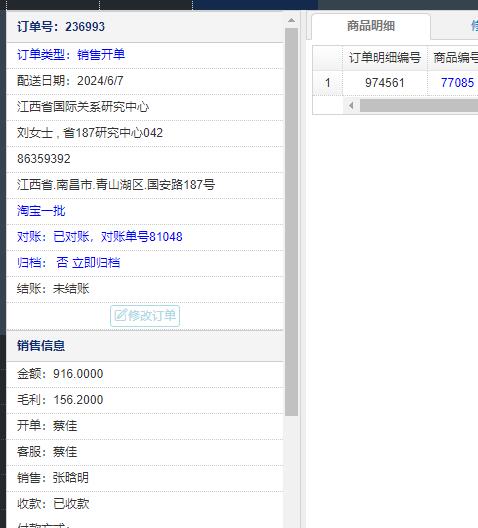Click the scroll-up arrow of order panel
This screenshot has height=528, width=478.
pyautogui.click(x=292, y=21)
